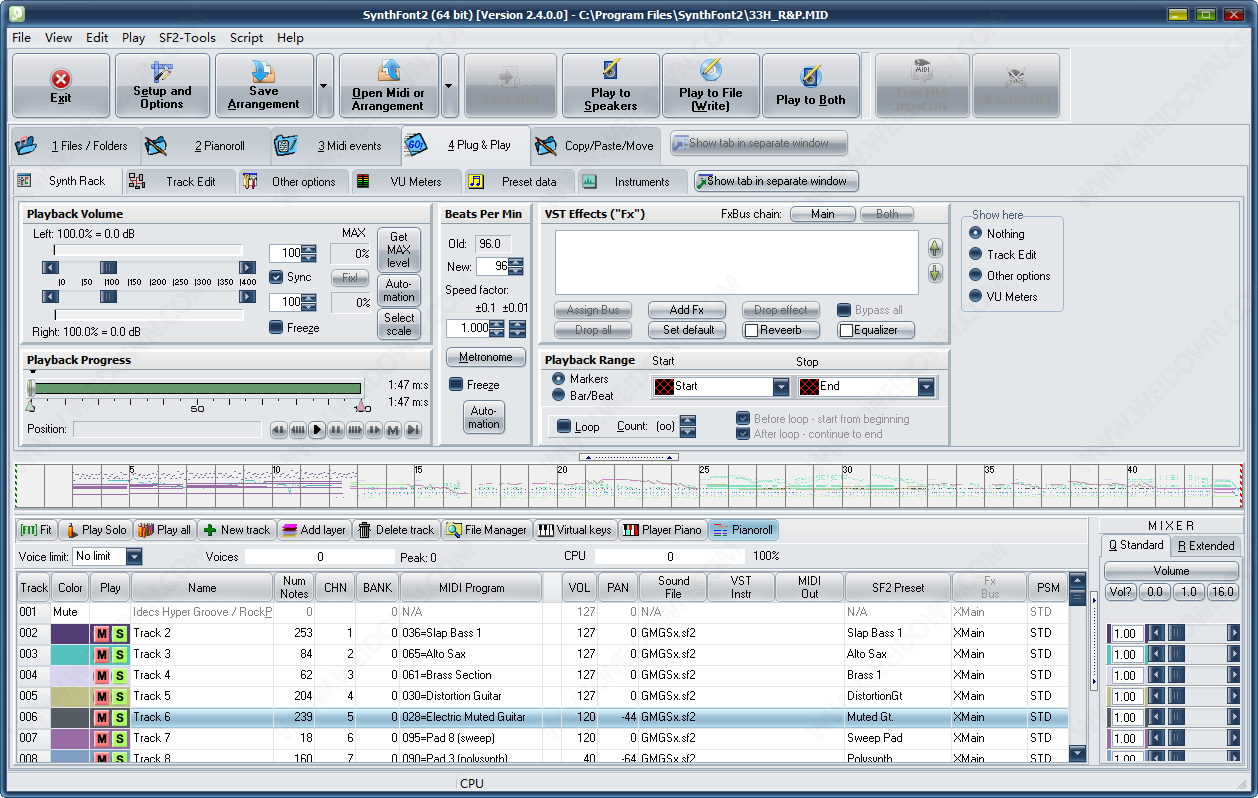The image size is (1258, 798).
Task: Expand Open Midi dropdown arrow
Action: 449,86
